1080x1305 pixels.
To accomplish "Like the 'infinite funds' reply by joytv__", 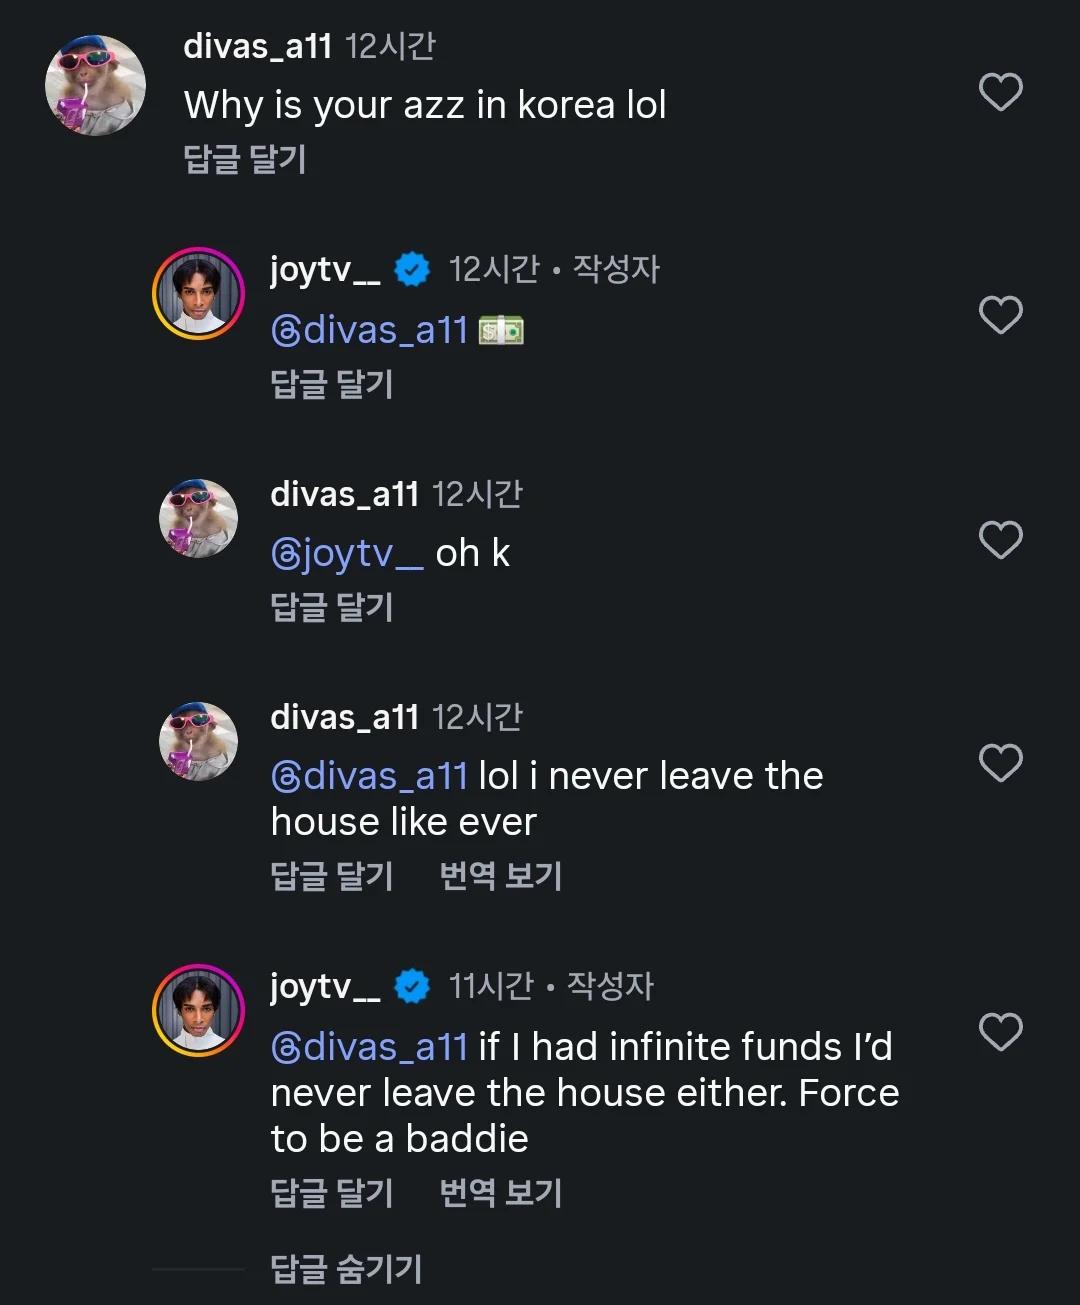I will click(1000, 1032).
